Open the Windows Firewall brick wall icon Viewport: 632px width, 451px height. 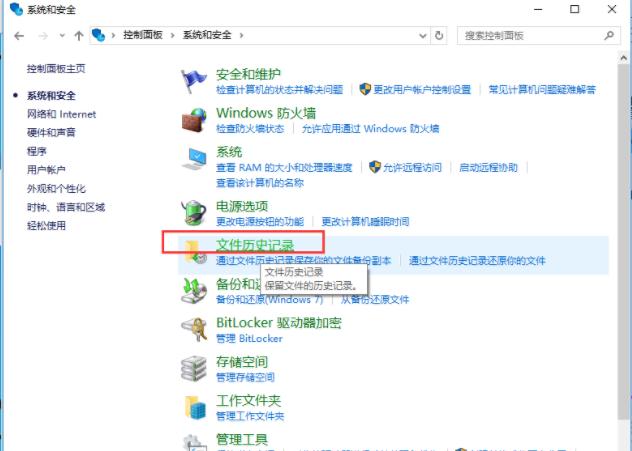(x=194, y=120)
